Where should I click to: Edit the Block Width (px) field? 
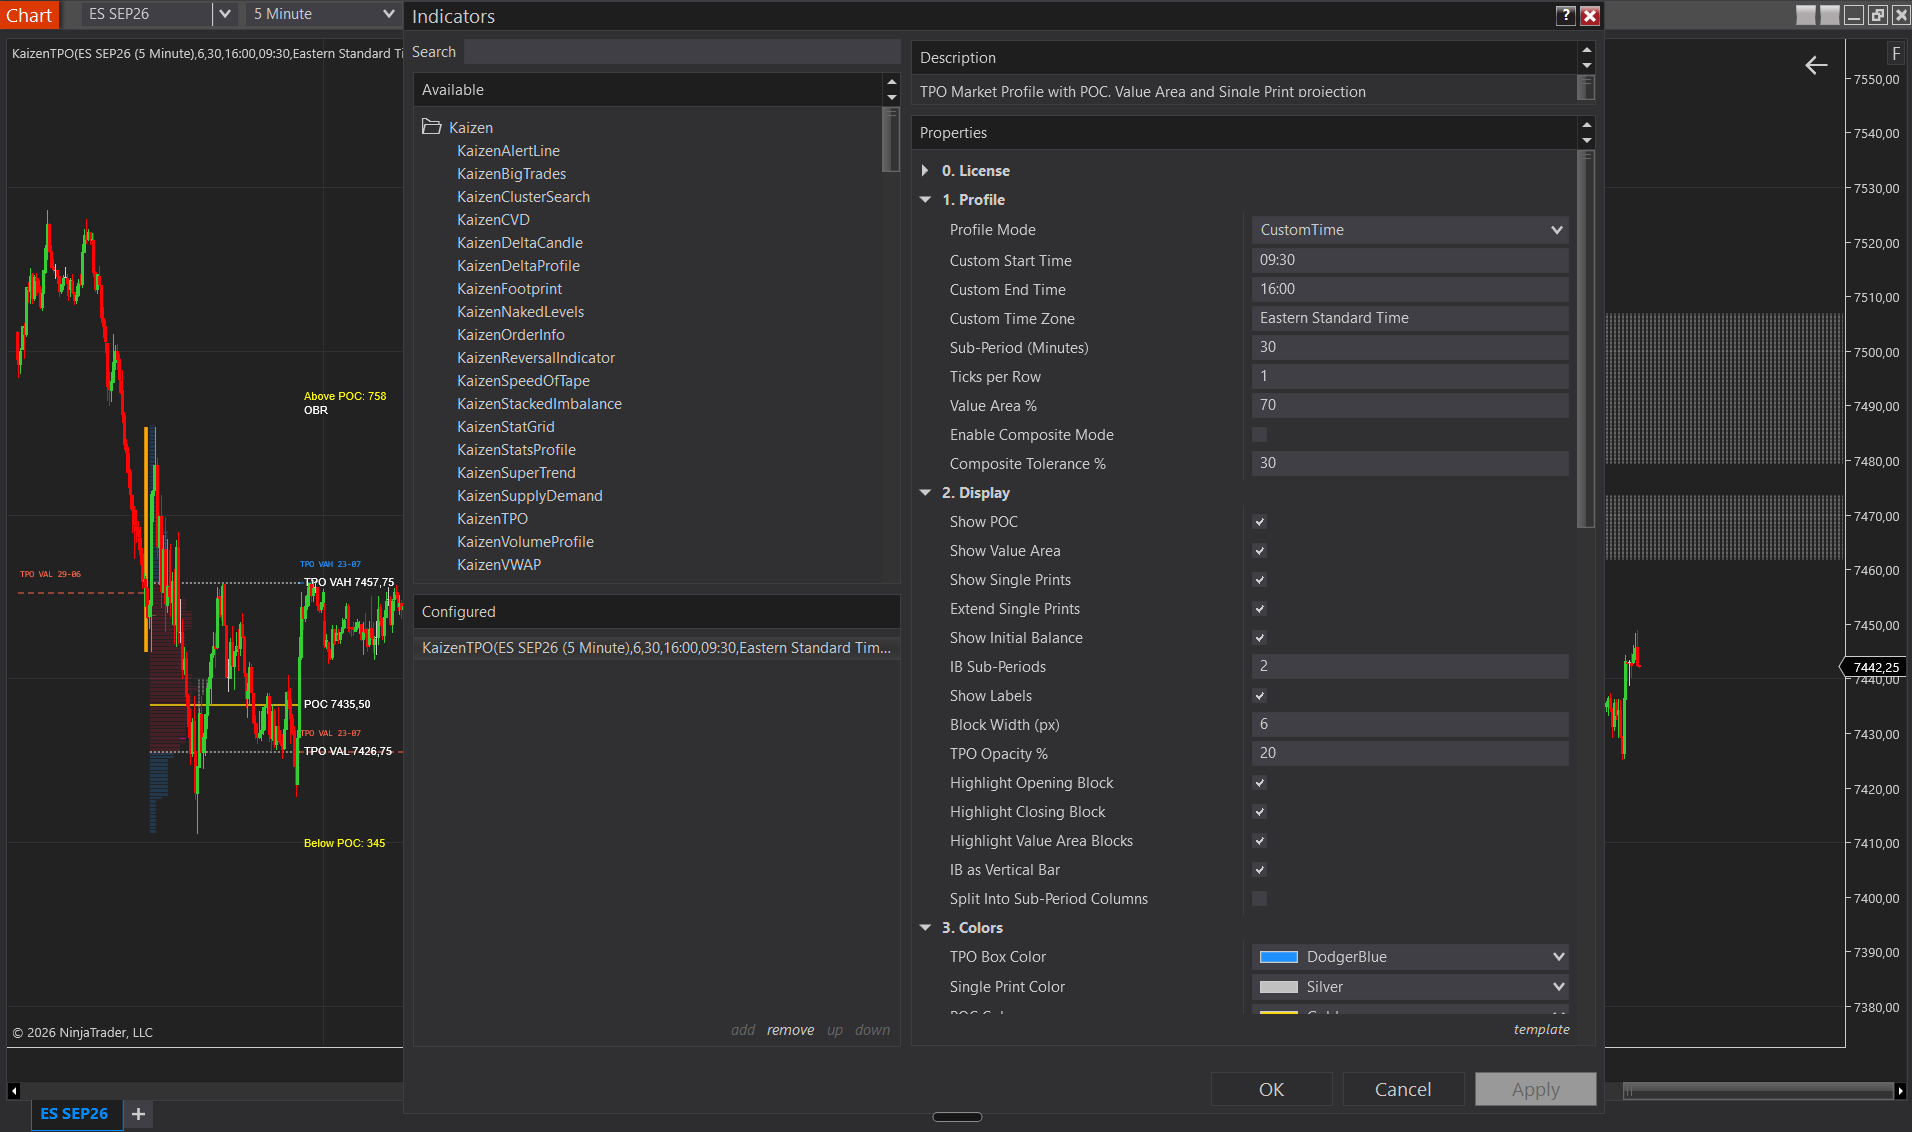[1410, 724]
